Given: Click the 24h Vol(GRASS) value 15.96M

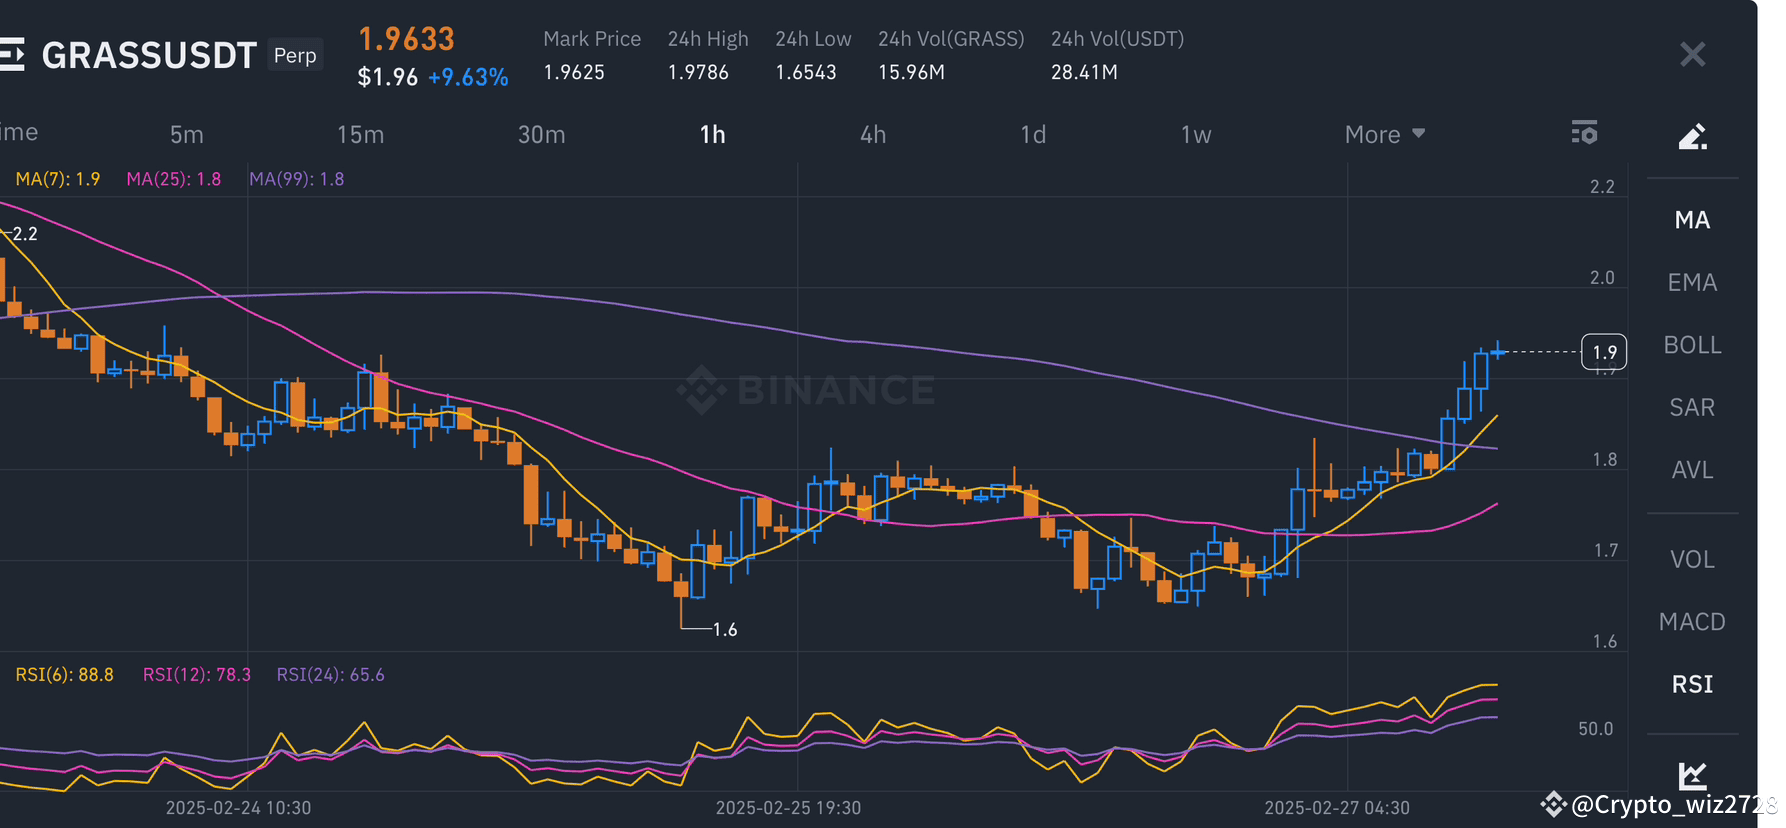Looking at the screenshot, I should (911, 72).
